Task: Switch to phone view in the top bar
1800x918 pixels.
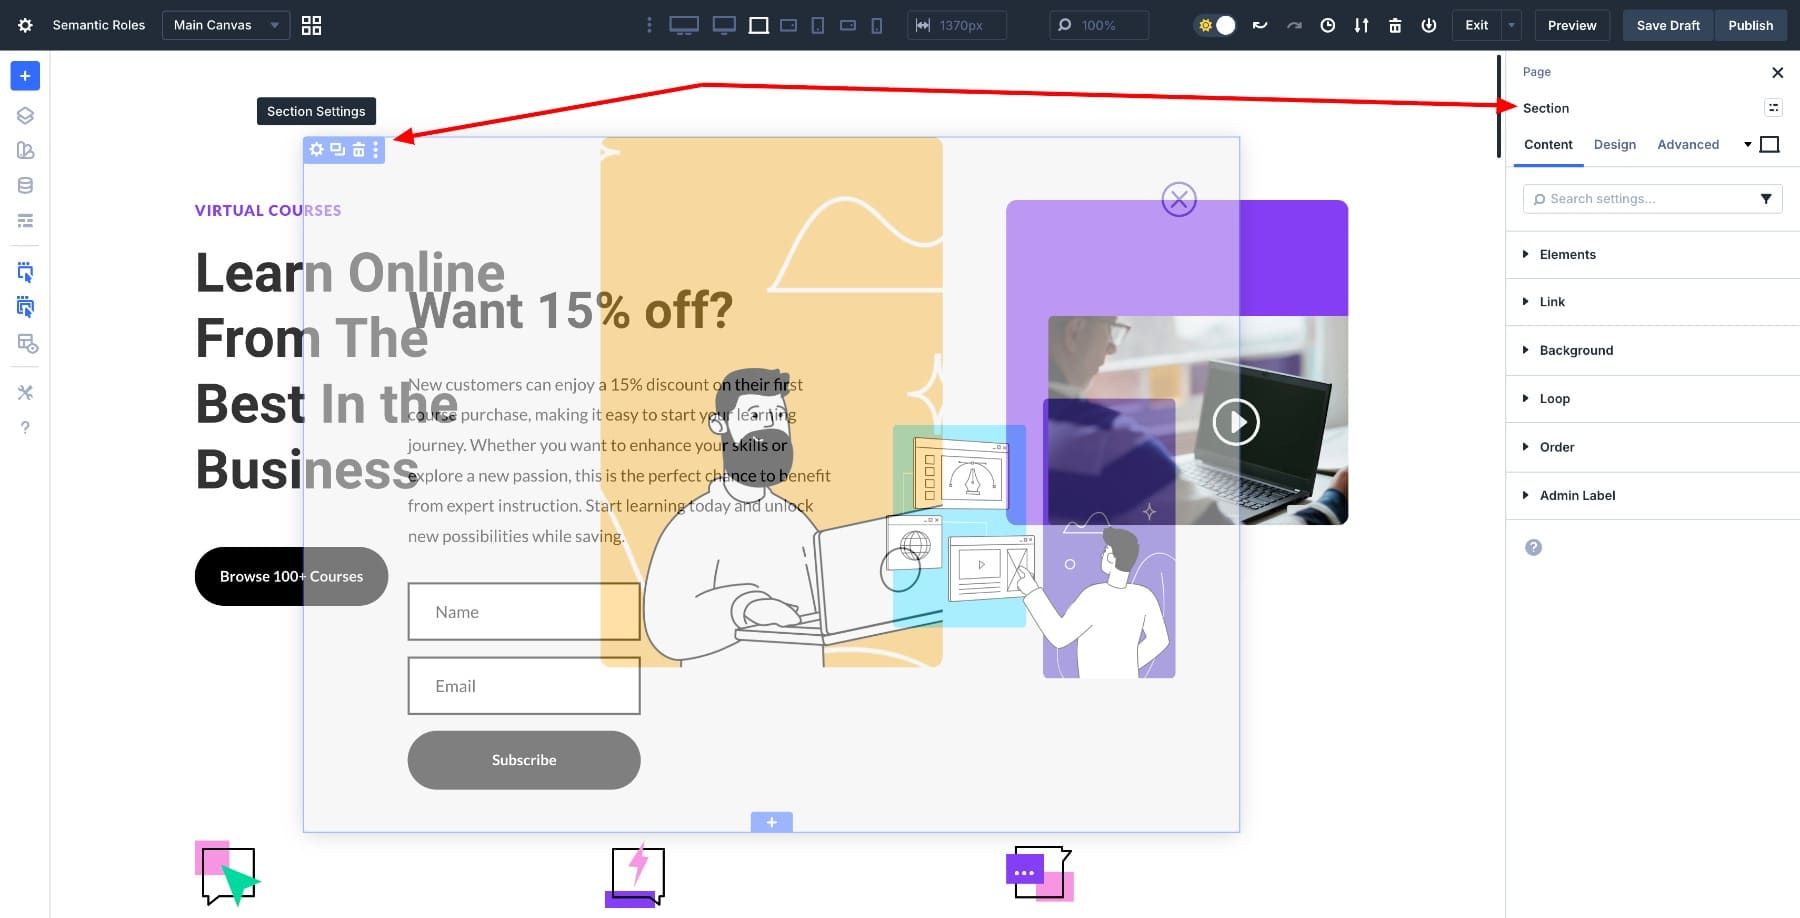Action: click(x=877, y=25)
